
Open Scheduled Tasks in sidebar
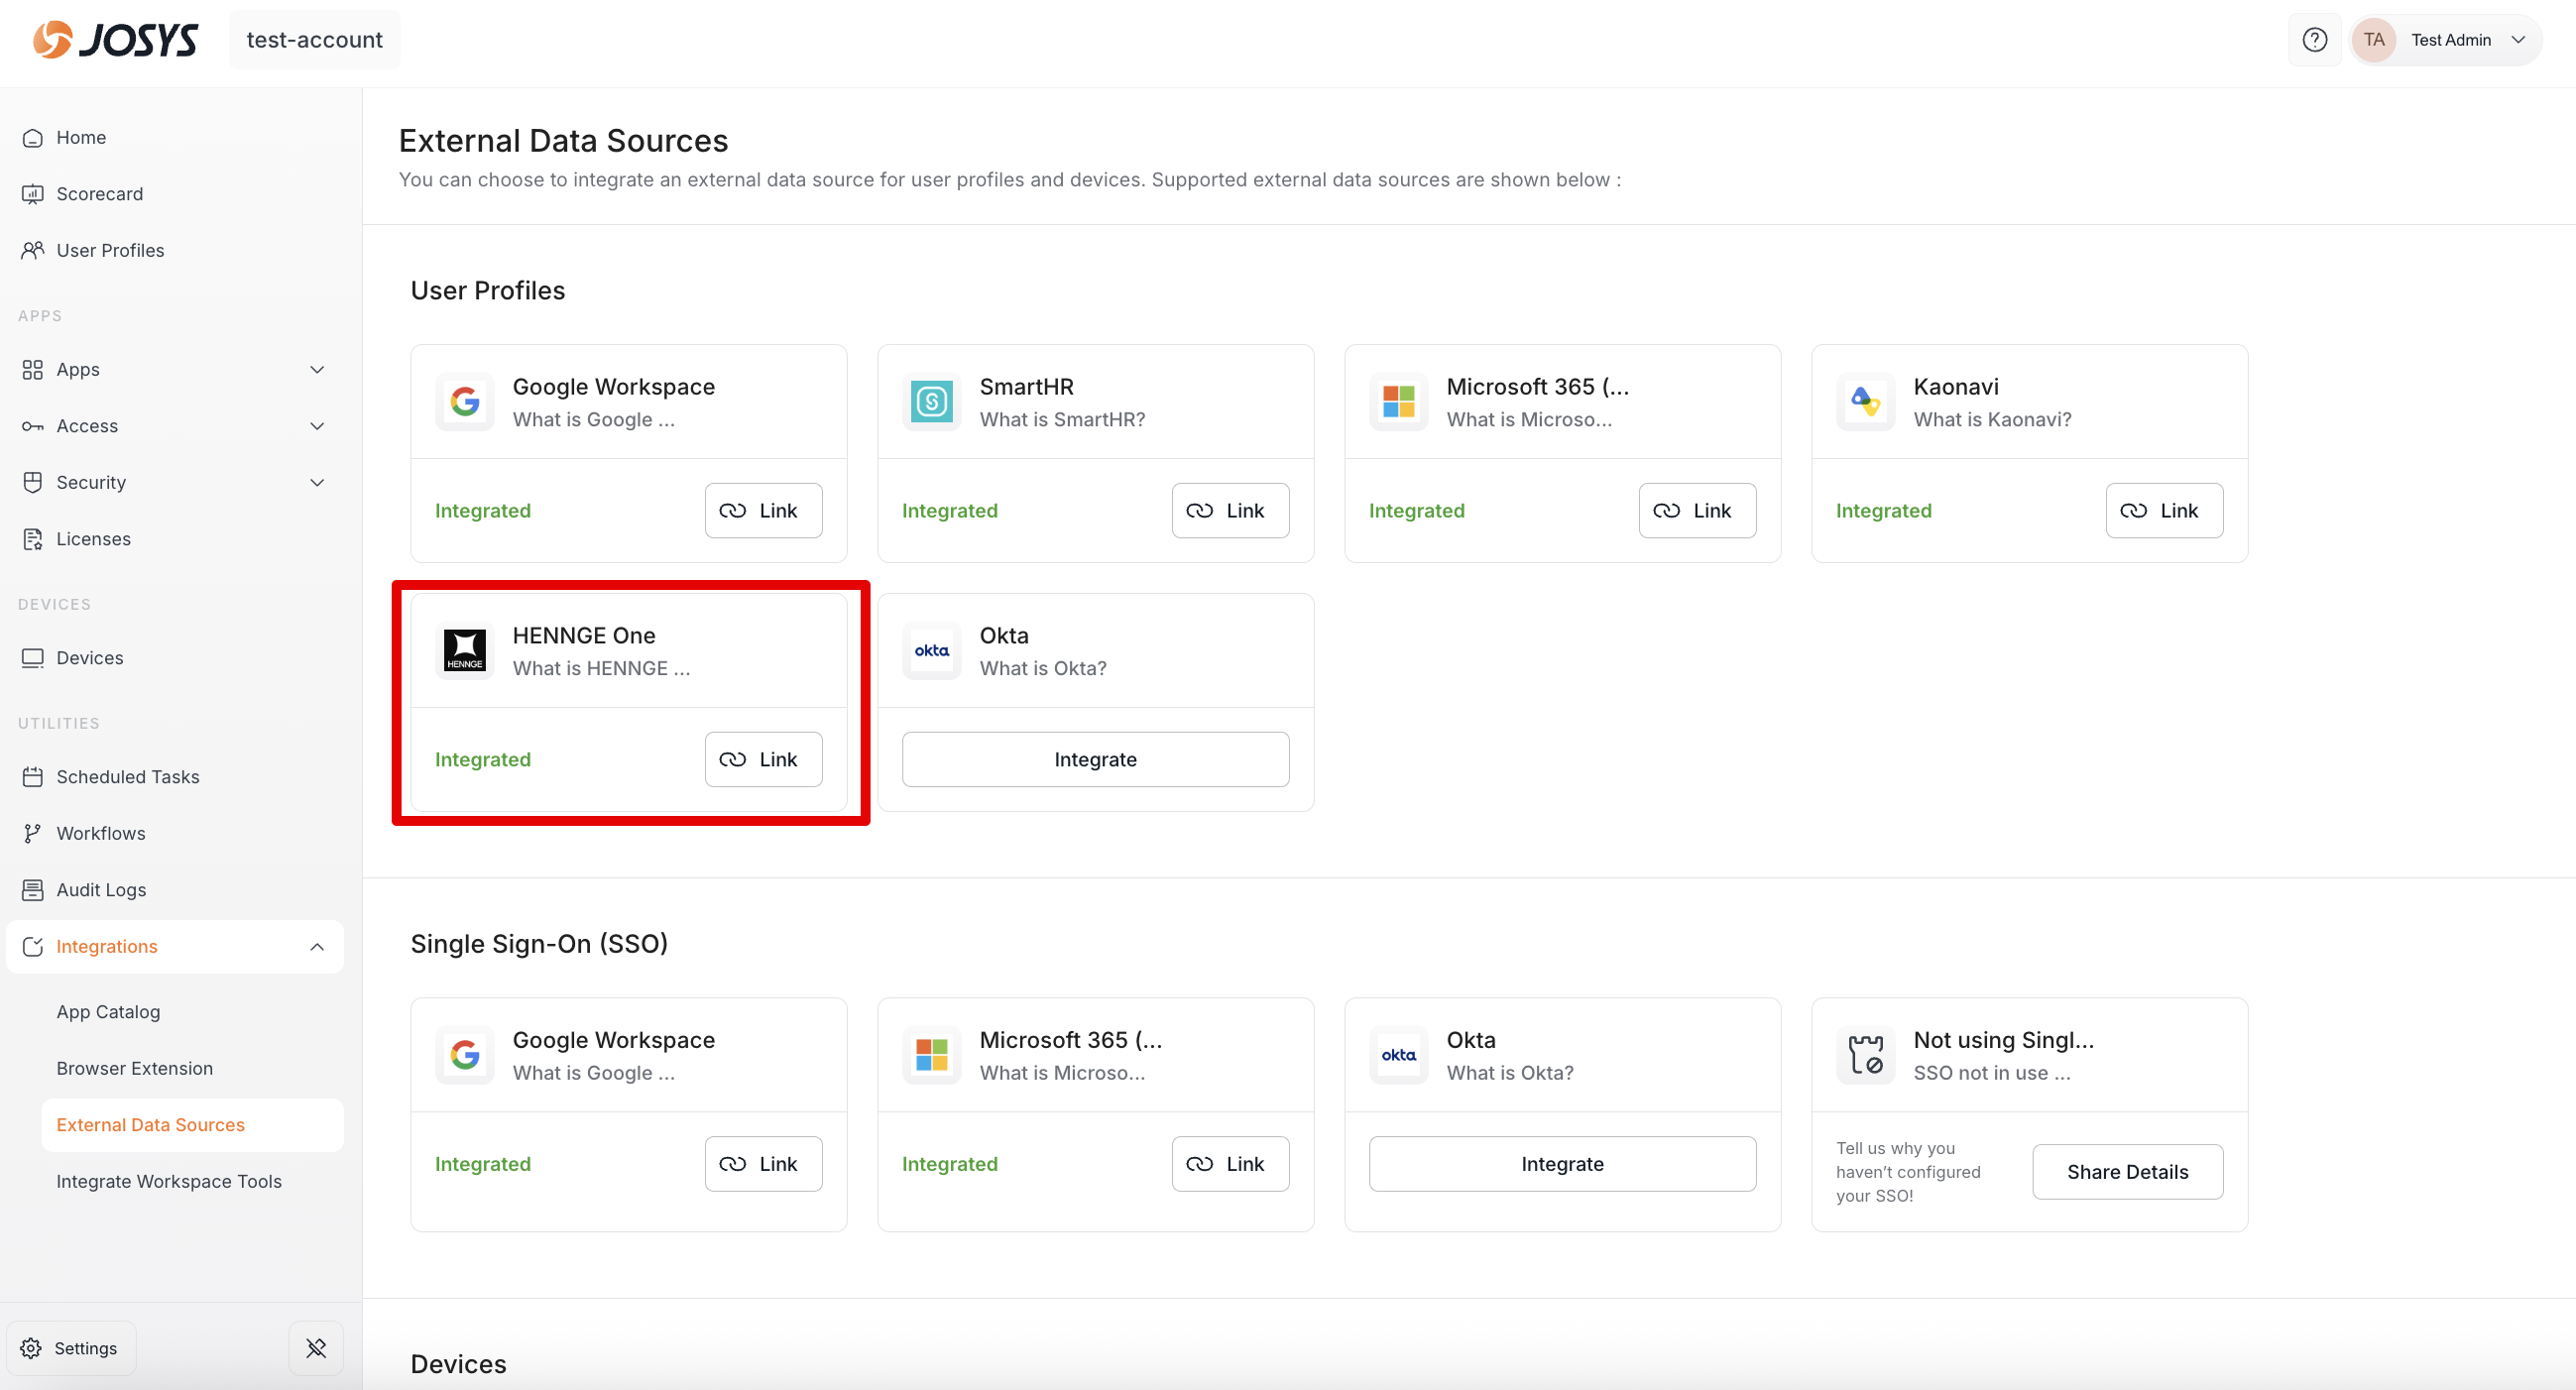point(127,776)
